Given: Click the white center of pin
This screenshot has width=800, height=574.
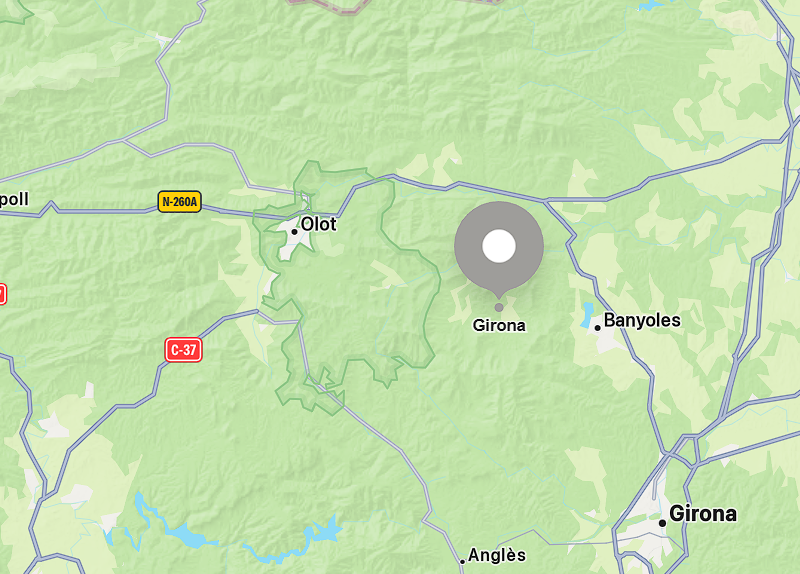Looking at the screenshot, I should 499,246.
